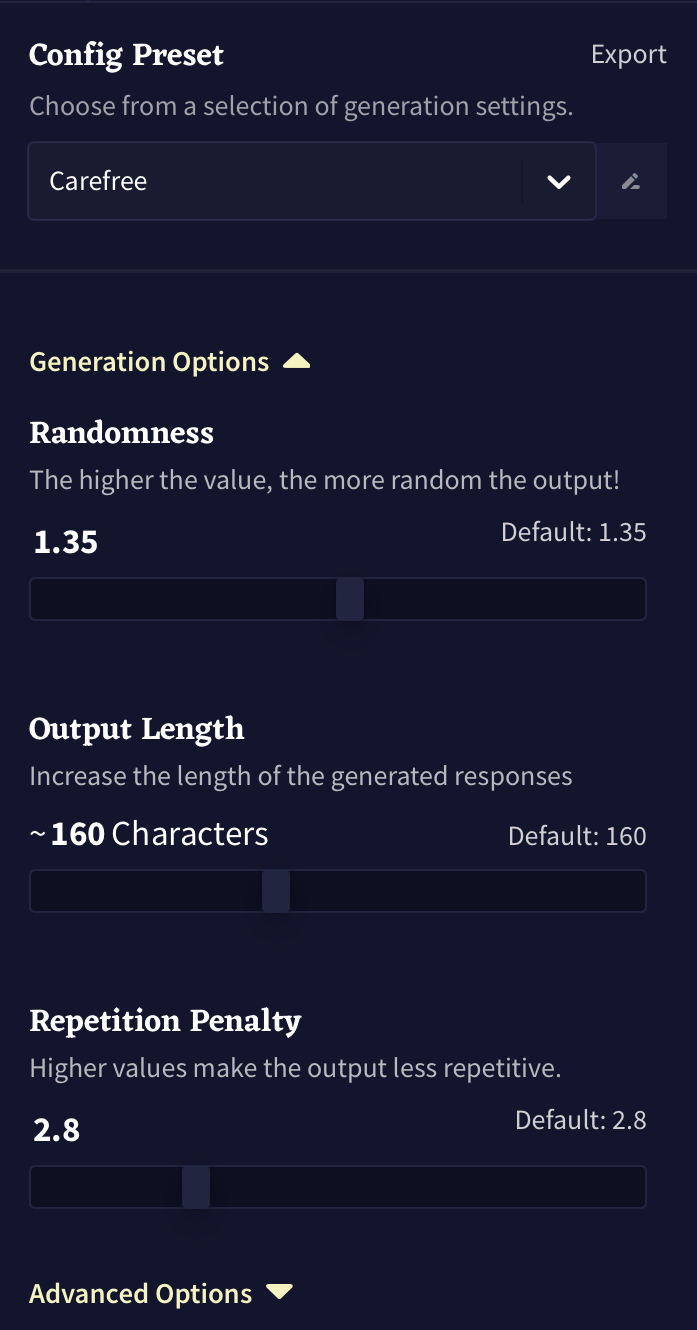Viewport: 697px width, 1330px height.
Task: Click the chevron arrow in the preset selector
Action: tap(558, 182)
